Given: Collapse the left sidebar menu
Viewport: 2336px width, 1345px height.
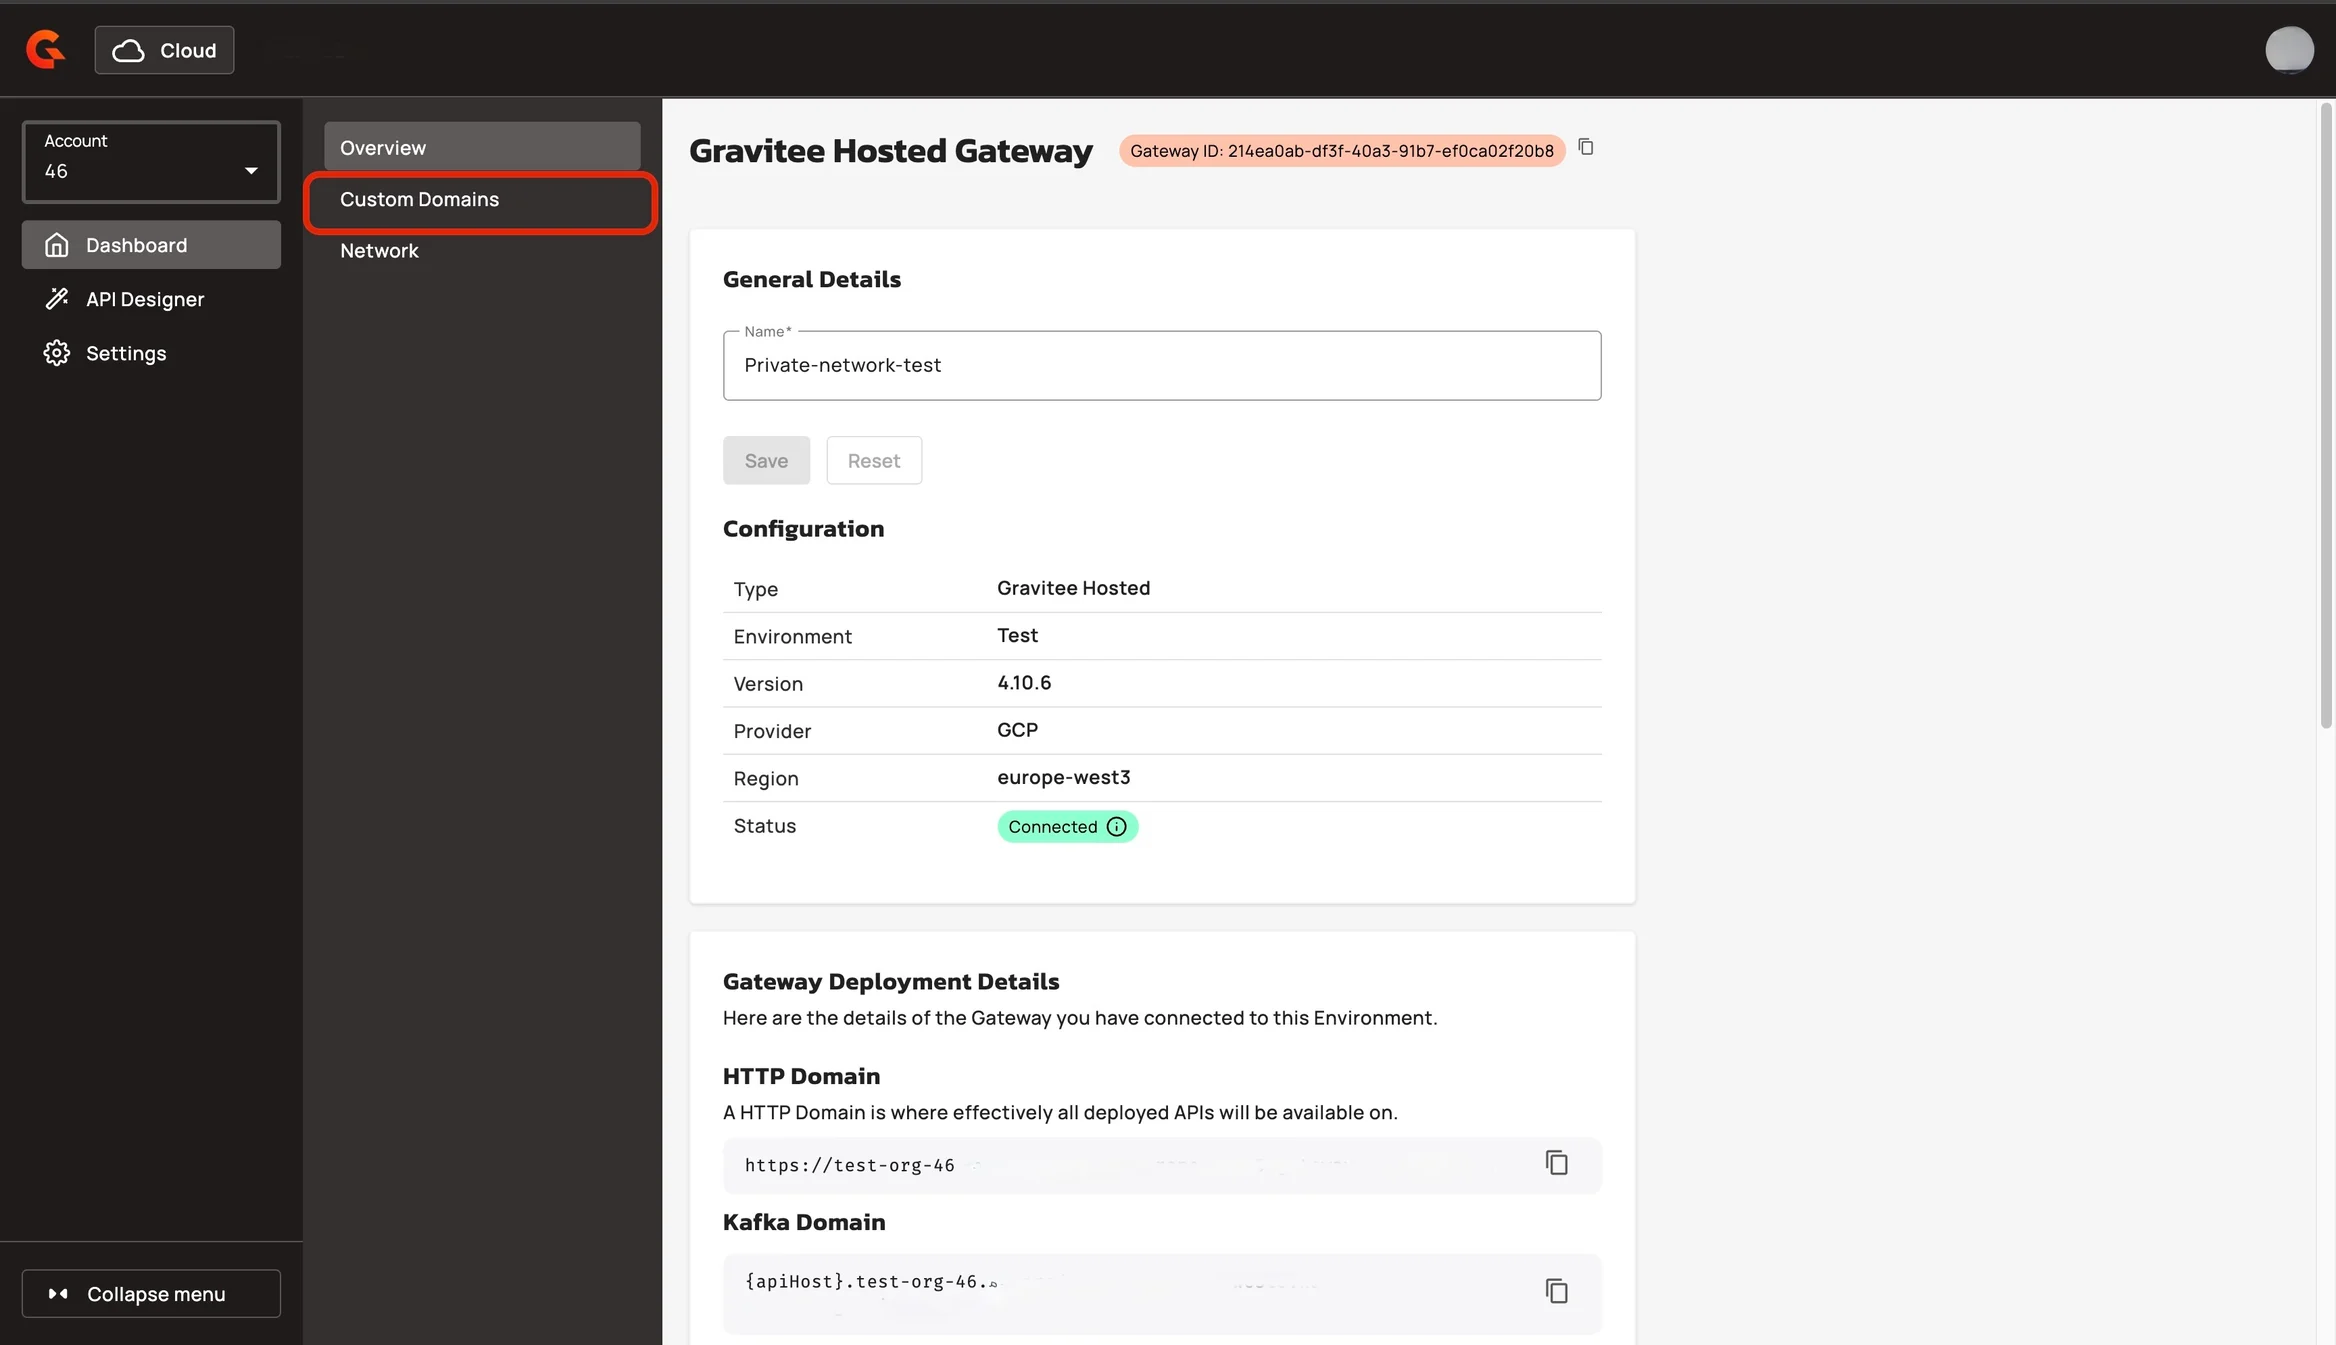Looking at the screenshot, I should point(151,1294).
